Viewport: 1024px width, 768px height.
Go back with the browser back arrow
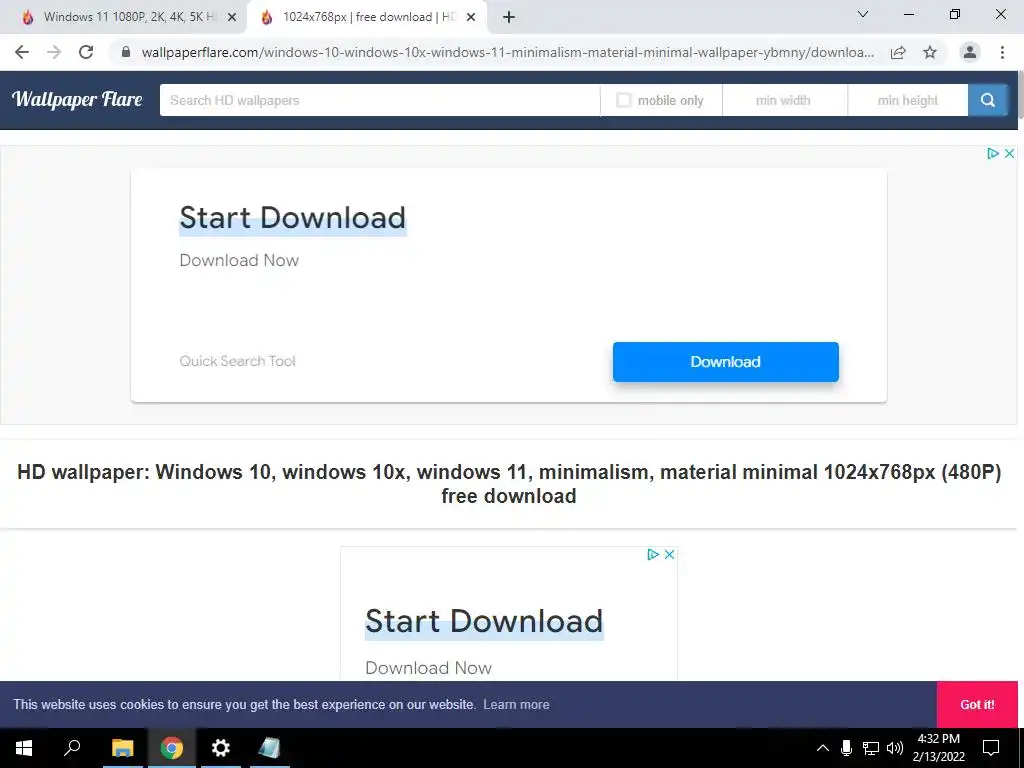[x=22, y=52]
